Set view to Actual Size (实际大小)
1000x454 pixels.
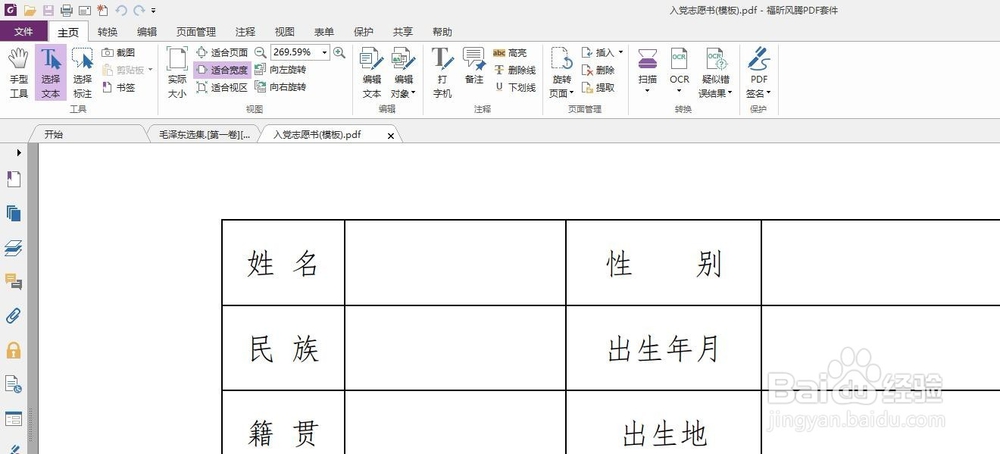177,73
